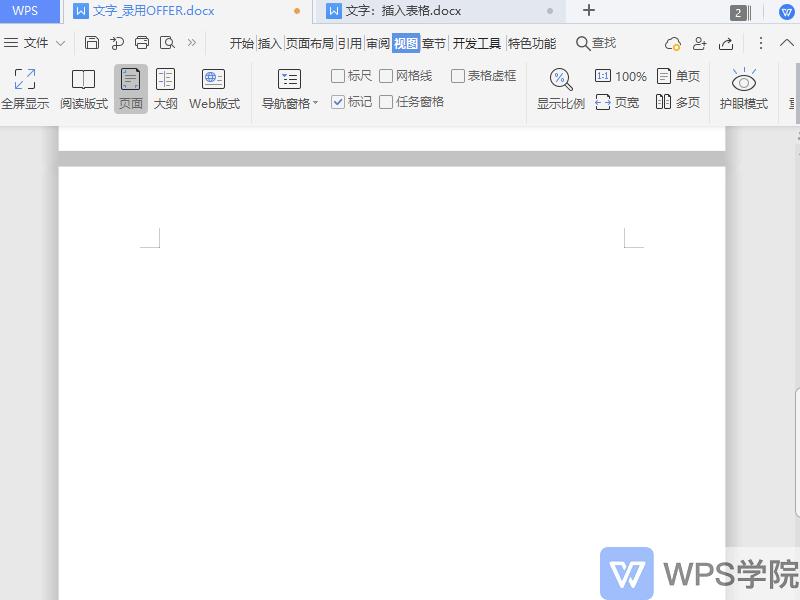This screenshot has height=600, width=800.
Task: Click the Output as PDF icon
Action: pyautogui.click(x=117, y=43)
